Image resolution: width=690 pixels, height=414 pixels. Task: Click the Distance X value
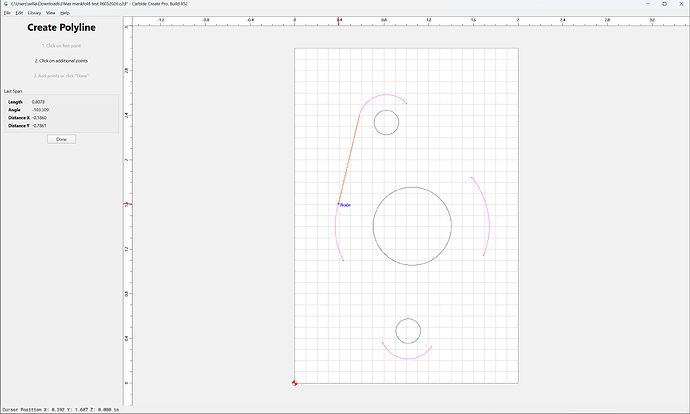(x=39, y=117)
